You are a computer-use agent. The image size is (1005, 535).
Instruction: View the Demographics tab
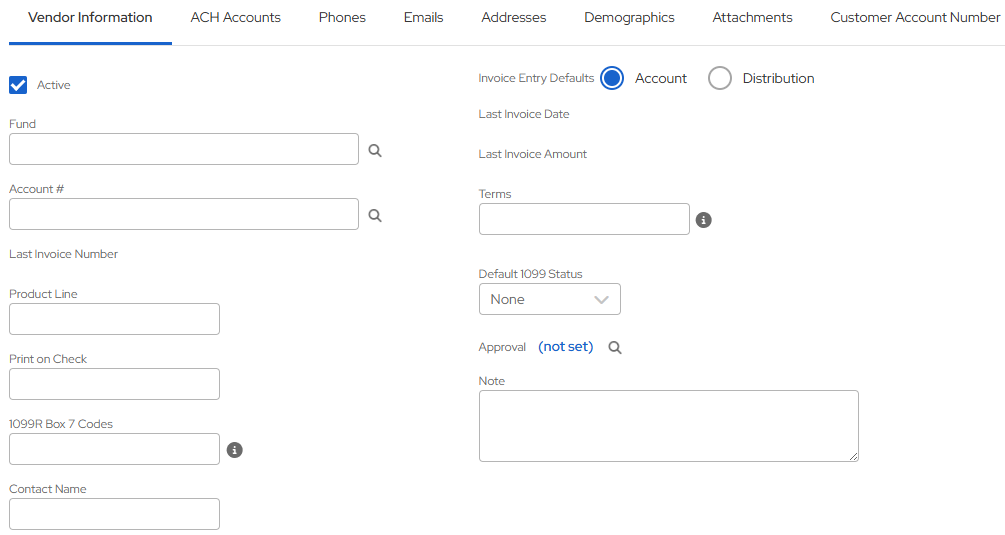click(629, 18)
